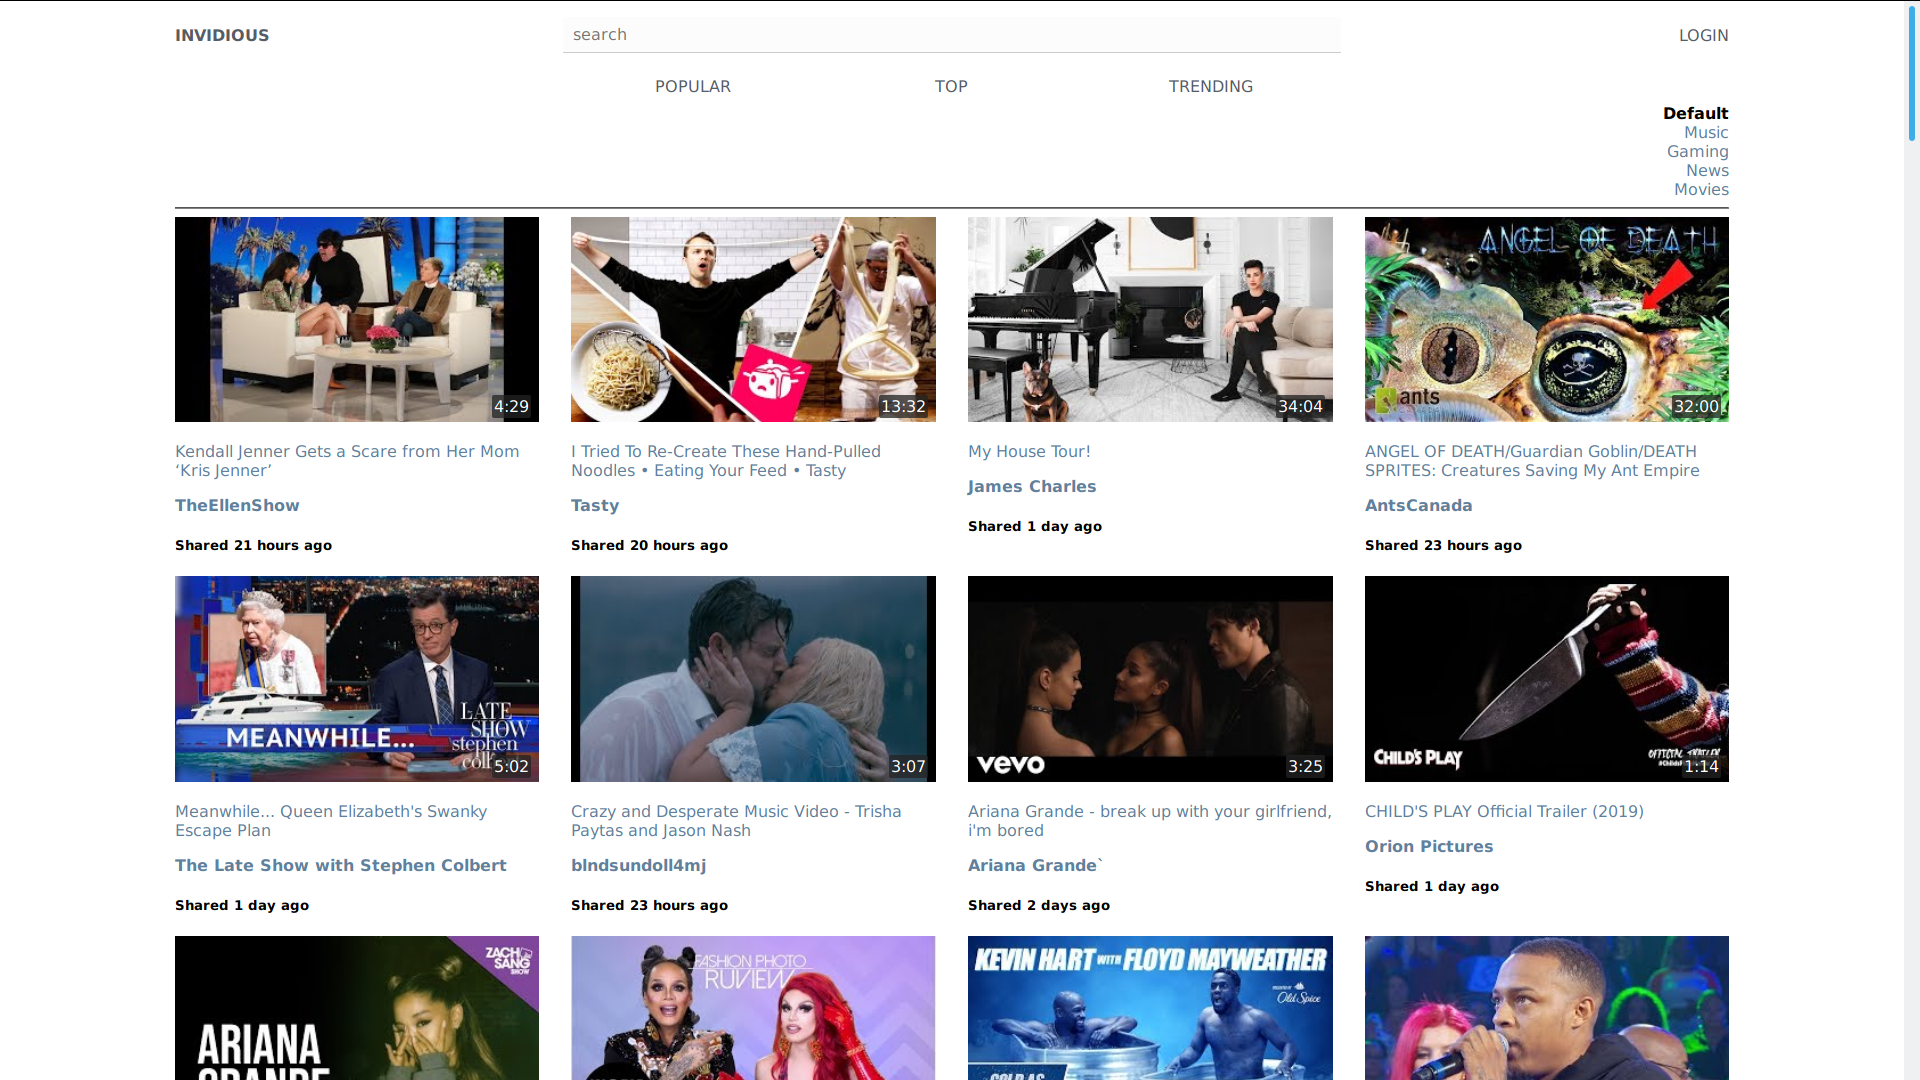The height and width of the screenshot is (1080, 1920).
Task: Visit the AntsCanada channel
Action: coord(1418,505)
